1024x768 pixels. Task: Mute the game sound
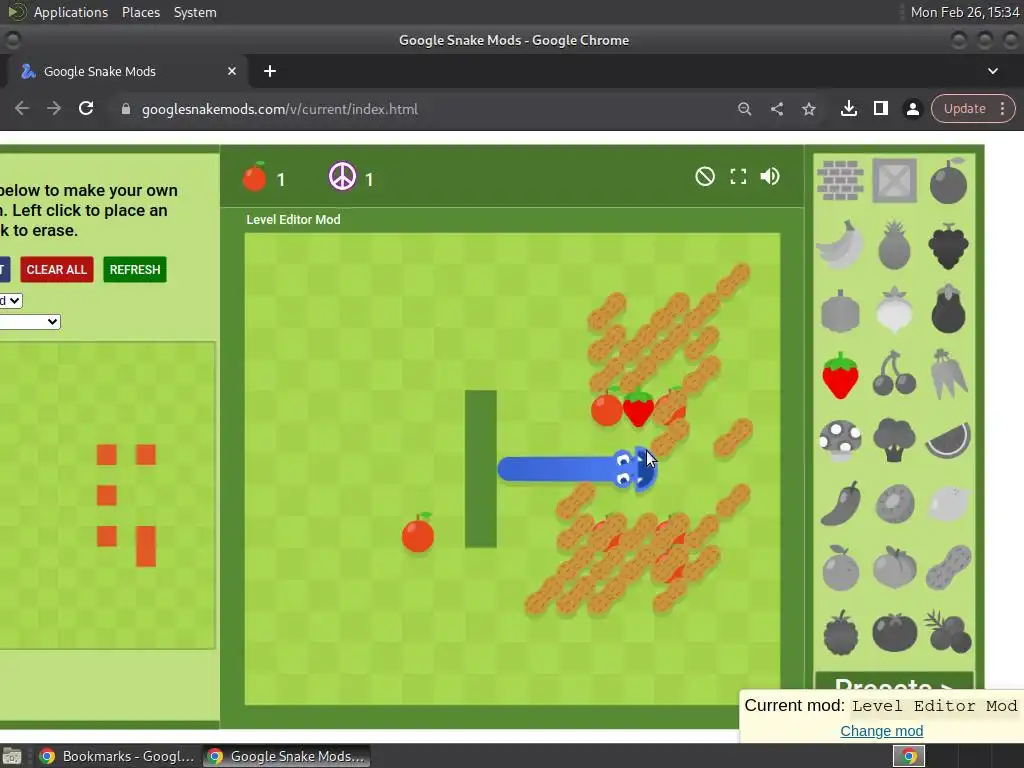(x=770, y=176)
